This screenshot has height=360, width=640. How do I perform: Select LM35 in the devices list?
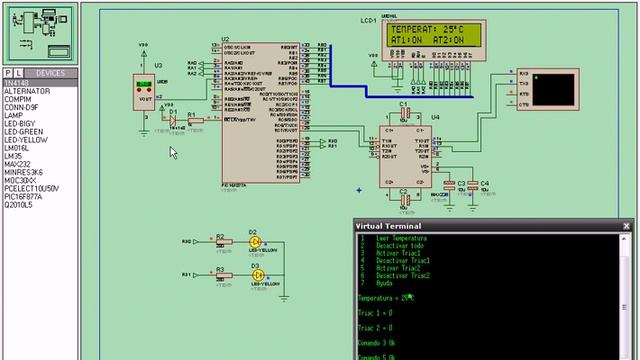coord(13,156)
